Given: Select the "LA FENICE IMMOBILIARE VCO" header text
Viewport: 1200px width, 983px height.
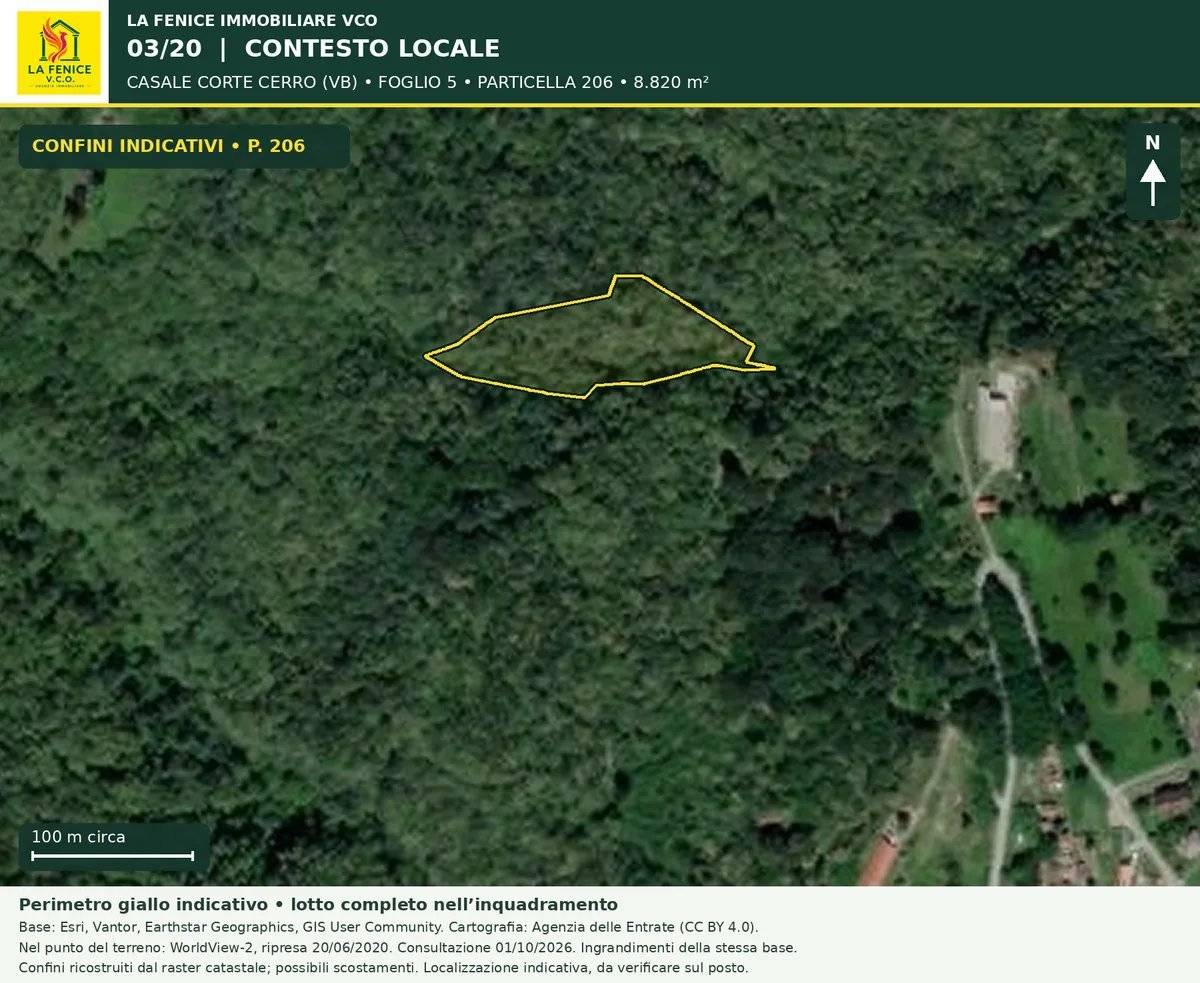Looking at the screenshot, I should coord(252,20).
